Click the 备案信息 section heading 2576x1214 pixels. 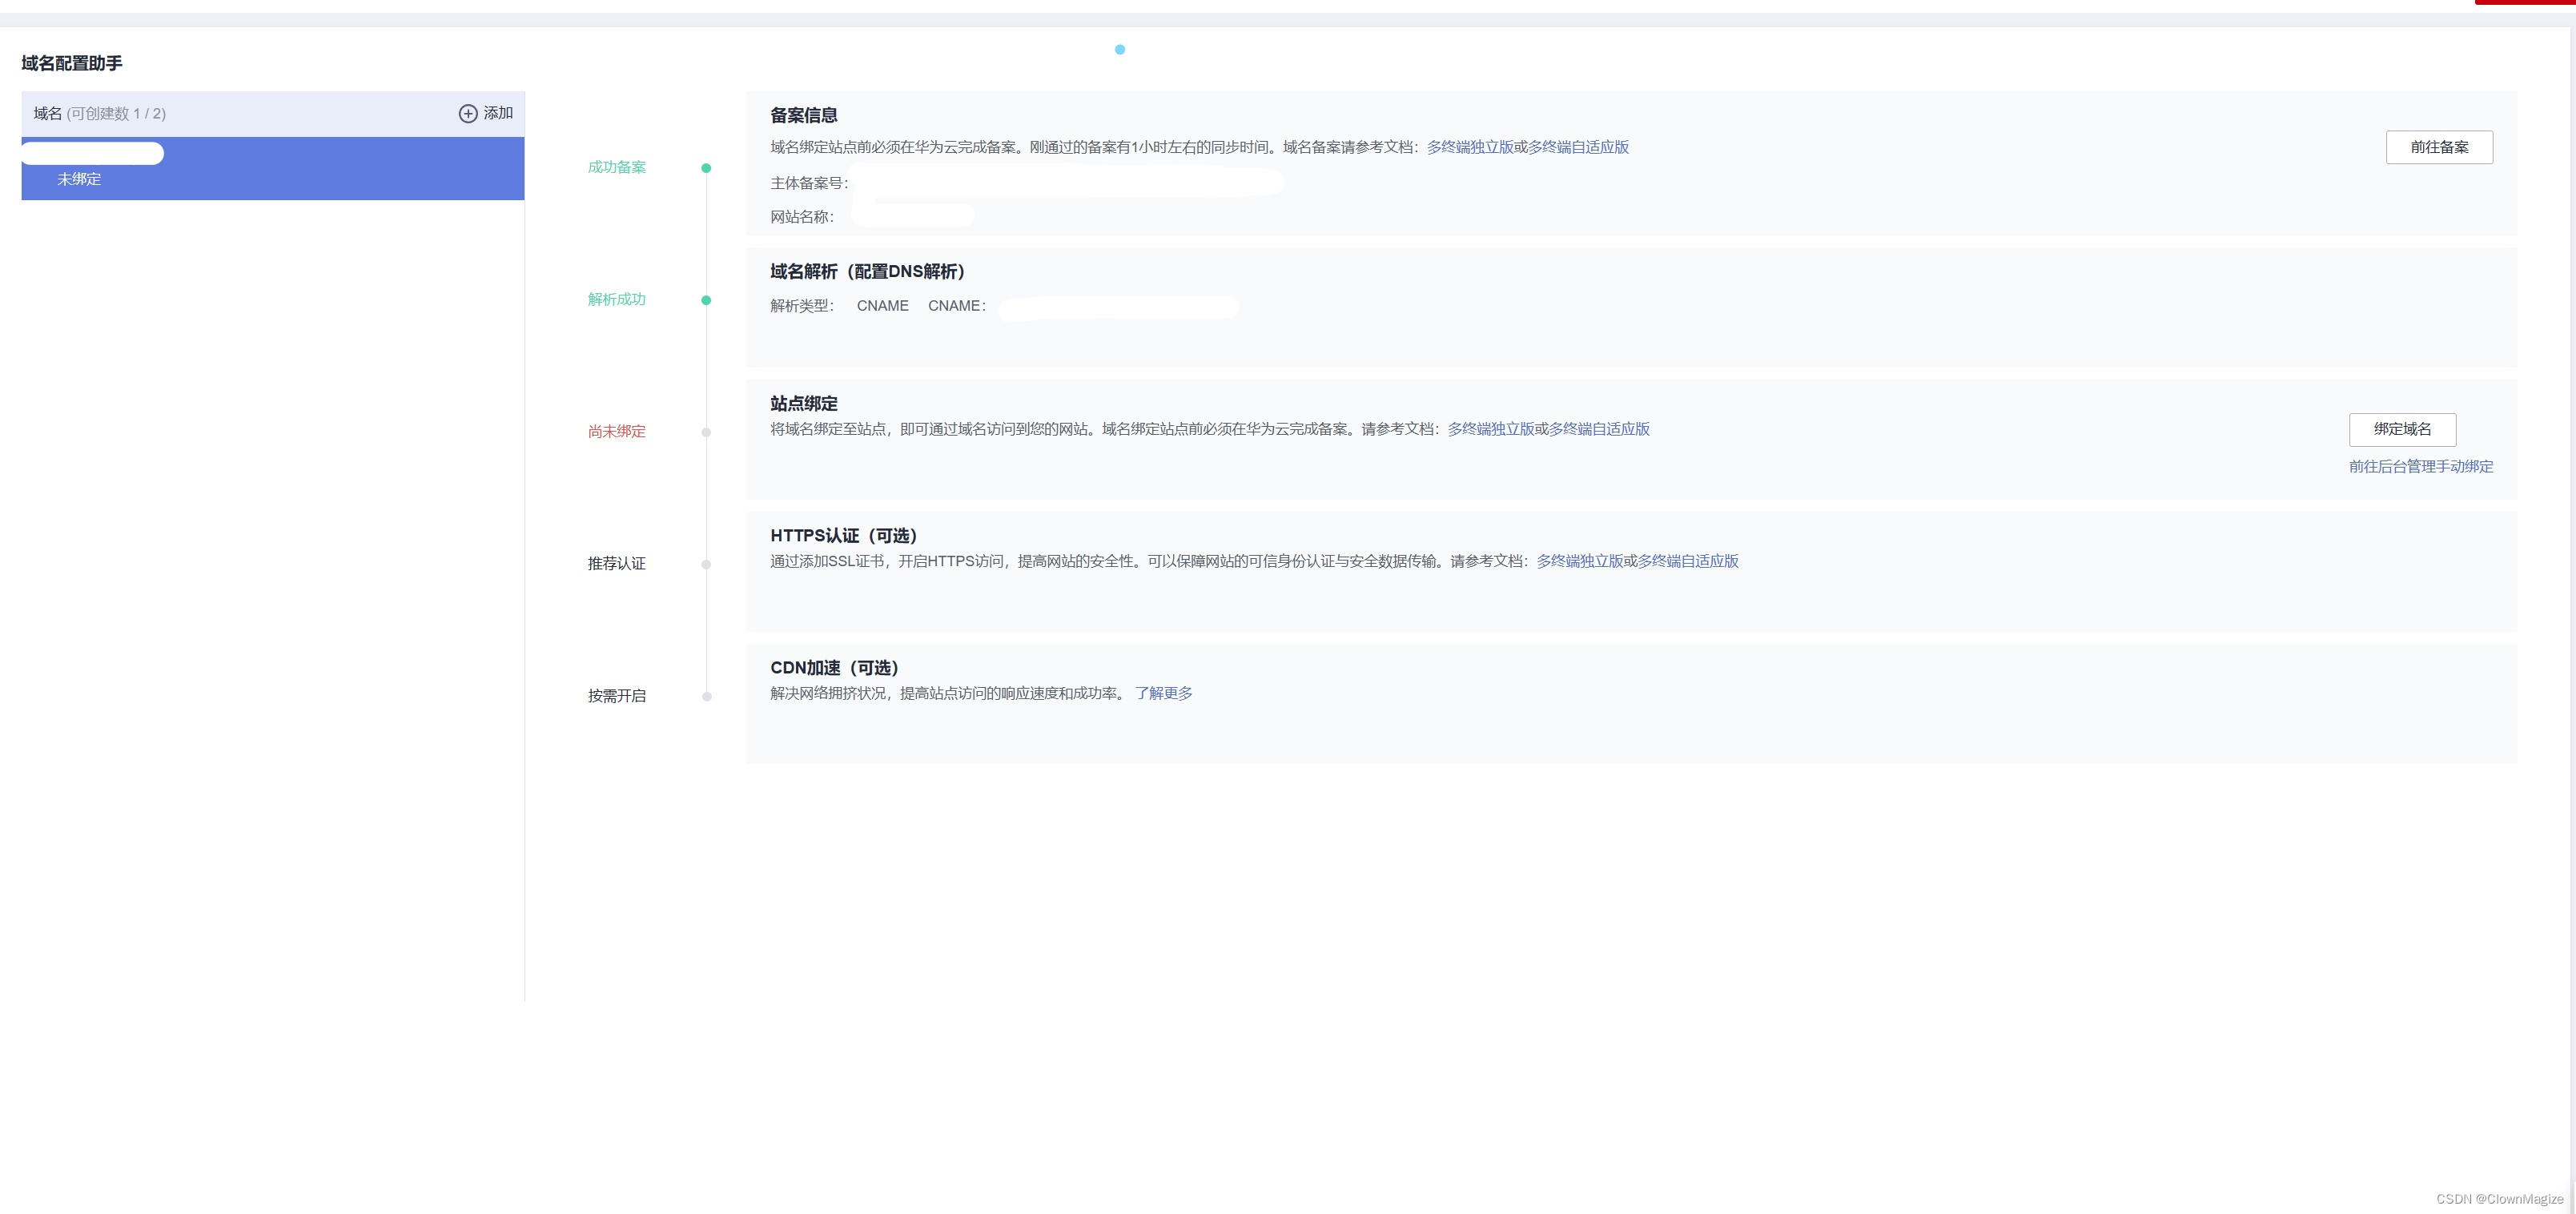coord(803,115)
